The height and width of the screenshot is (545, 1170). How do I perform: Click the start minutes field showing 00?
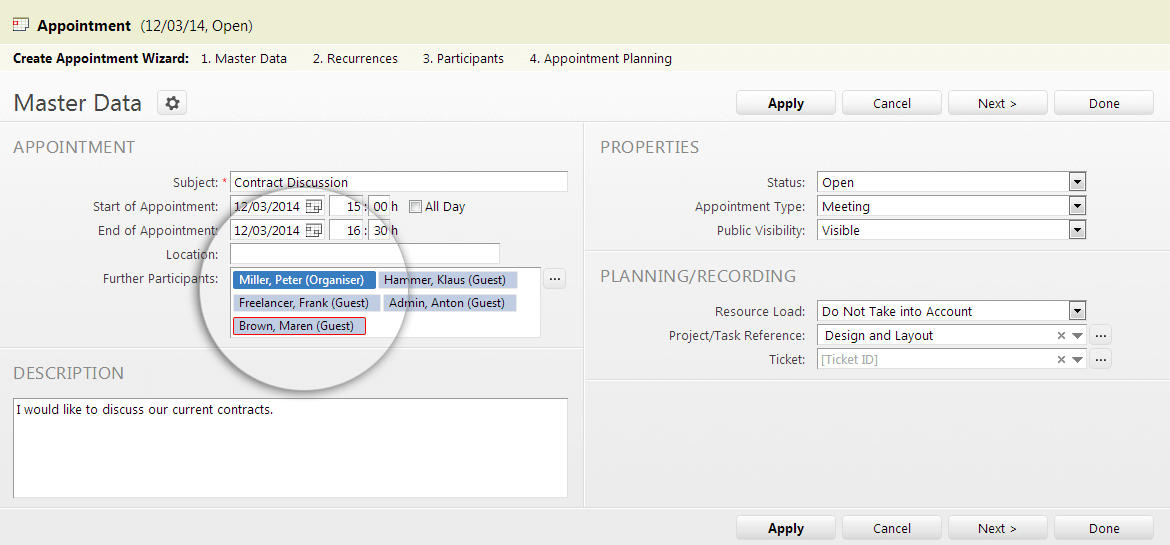[x=380, y=206]
